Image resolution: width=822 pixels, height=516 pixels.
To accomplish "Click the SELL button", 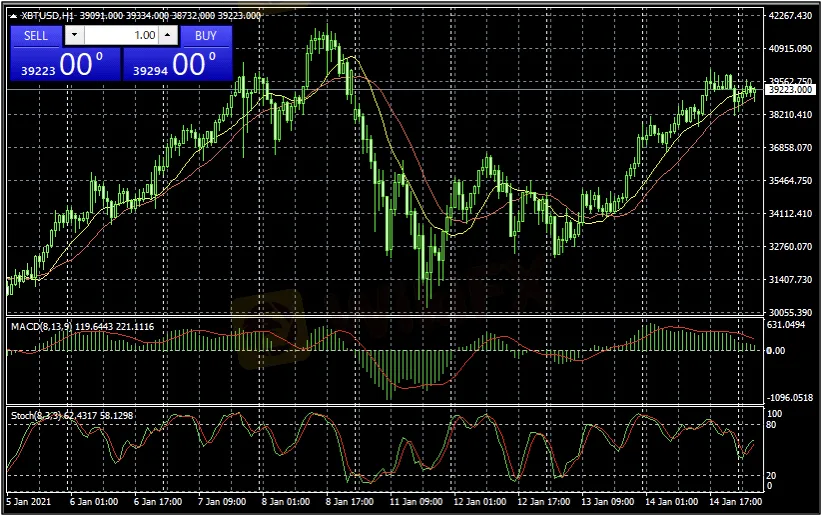I will [35, 35].
